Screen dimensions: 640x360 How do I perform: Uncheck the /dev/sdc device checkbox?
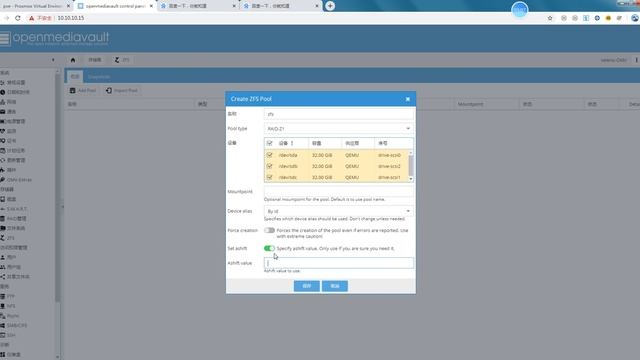click(269, 177)
